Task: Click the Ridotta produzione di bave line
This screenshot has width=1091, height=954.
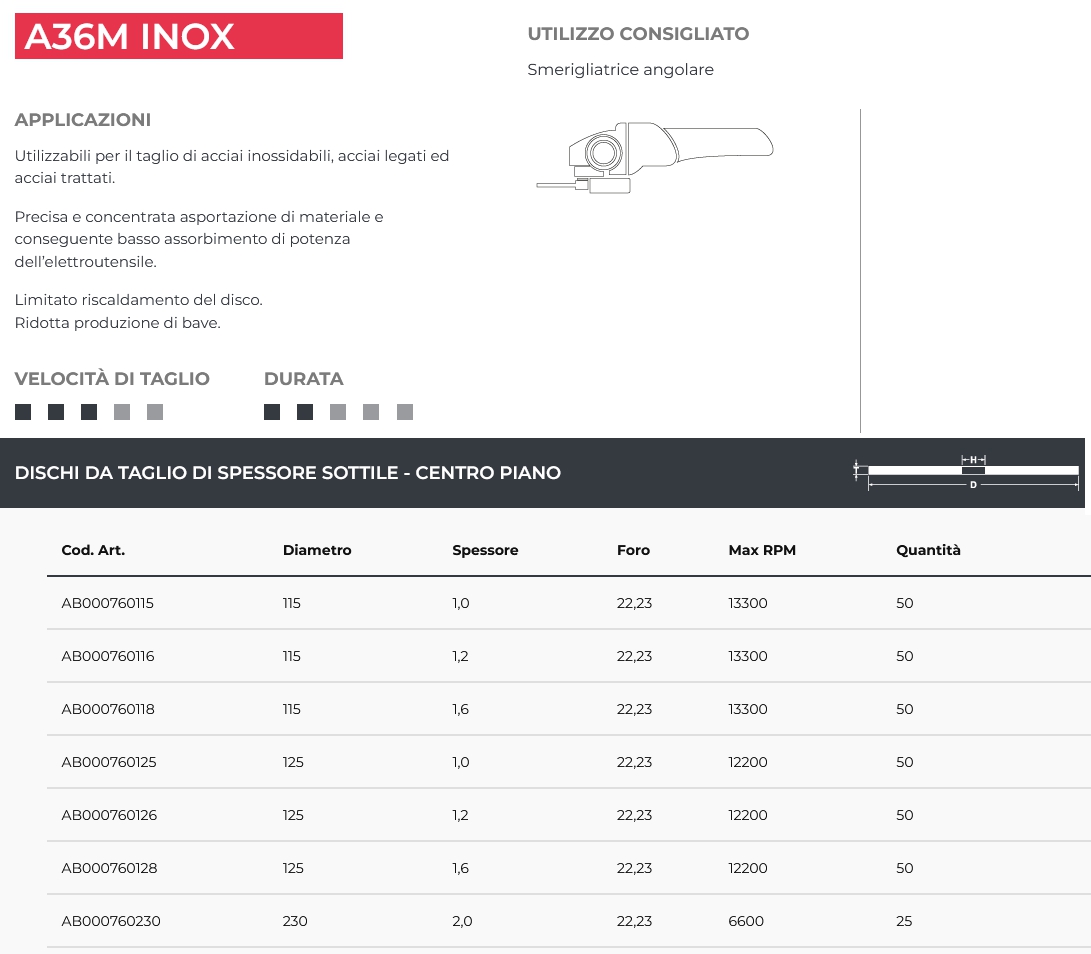Action: point(118,323)
